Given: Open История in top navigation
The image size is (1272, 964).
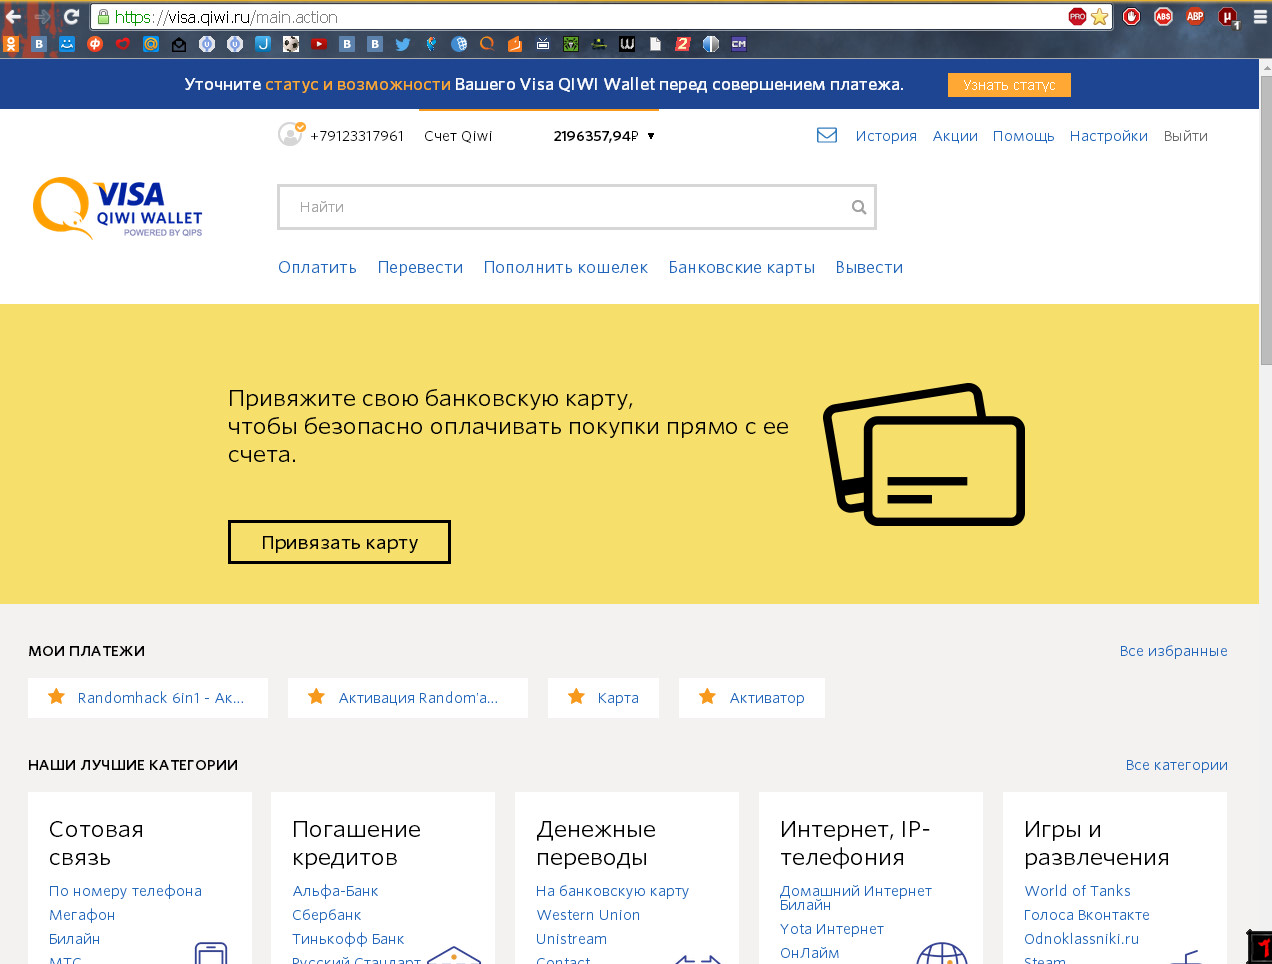Looking at the screenshot, I should 886,136.
